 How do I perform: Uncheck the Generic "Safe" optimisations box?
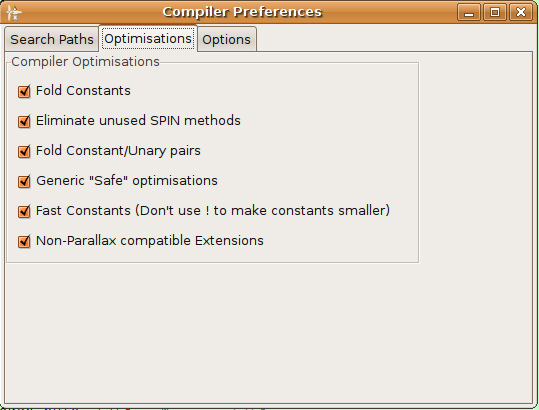pyautogui.click(x=24, y=181)
